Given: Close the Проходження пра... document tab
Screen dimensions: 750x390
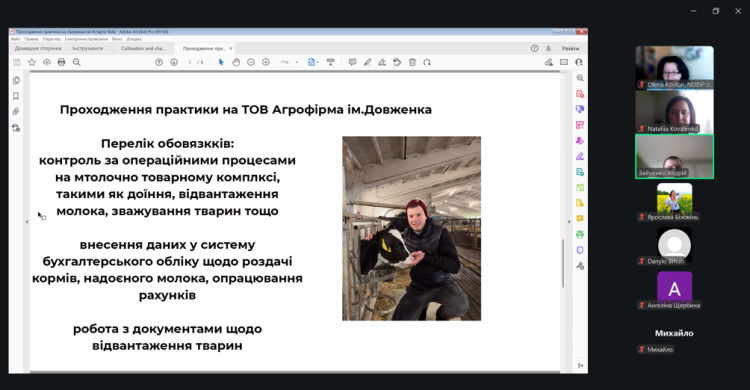Looking at the screenshot, I should pos(231,48).
